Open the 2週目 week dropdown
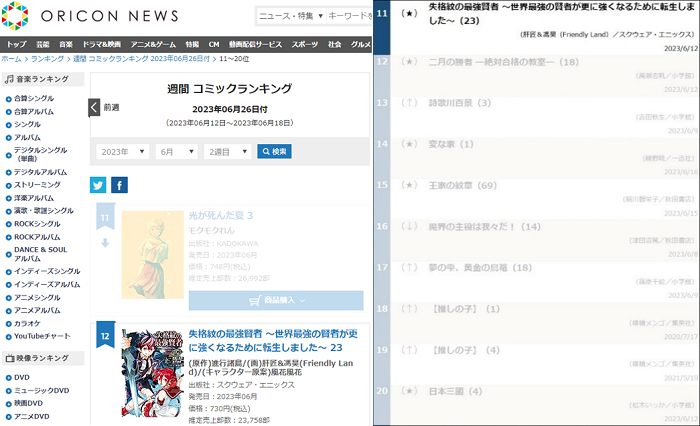 228,151
